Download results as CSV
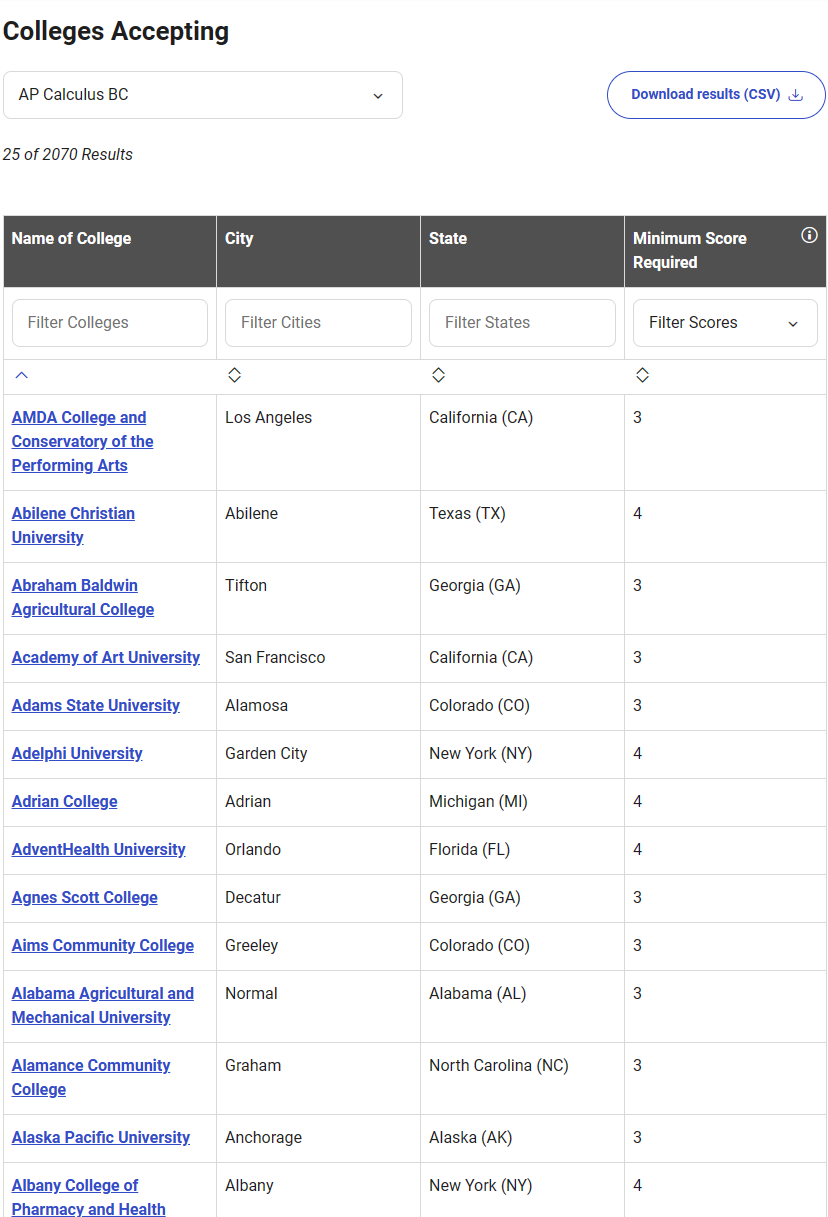 pyautogui.click(x=716, y=95)
